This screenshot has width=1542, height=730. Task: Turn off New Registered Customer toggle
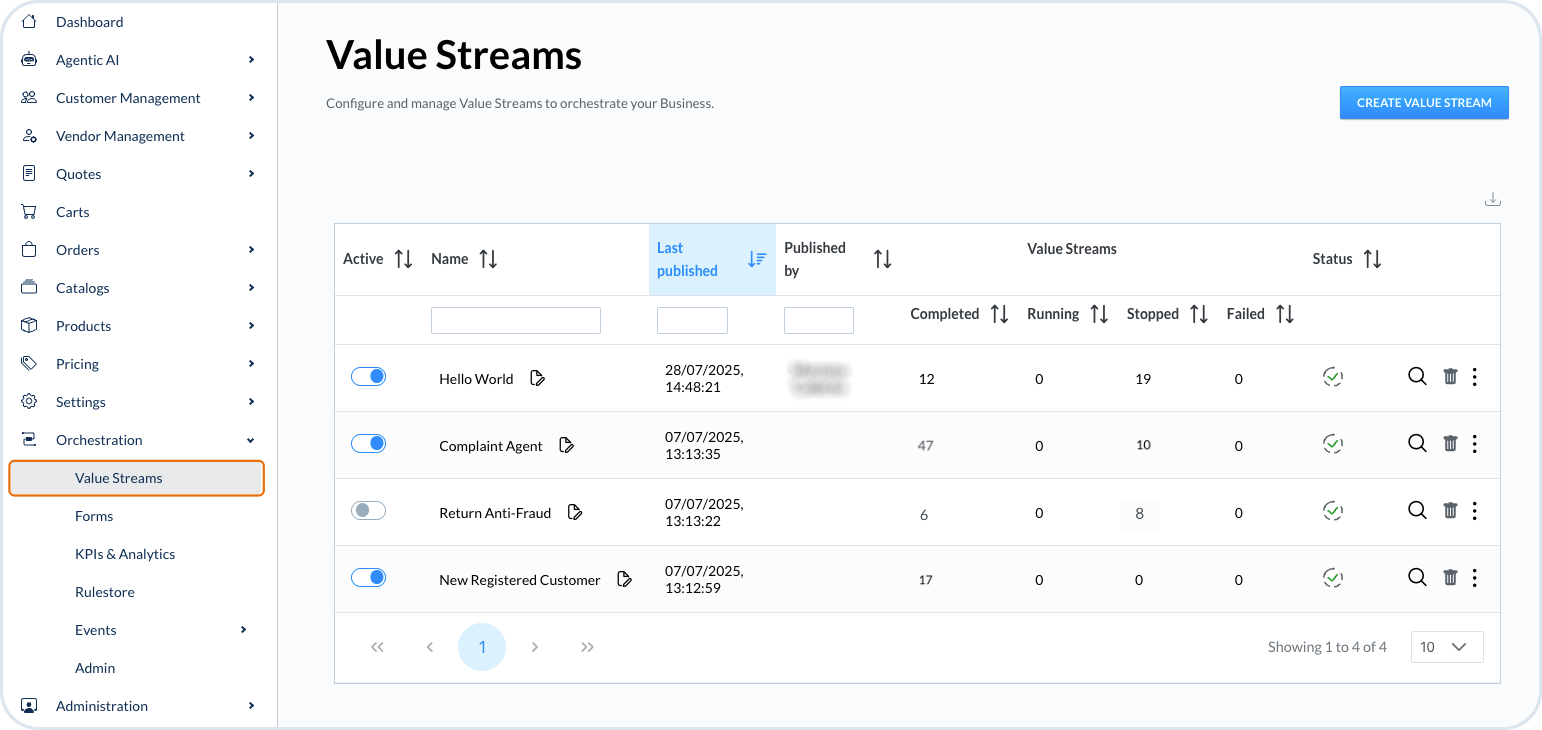point(368,577)
